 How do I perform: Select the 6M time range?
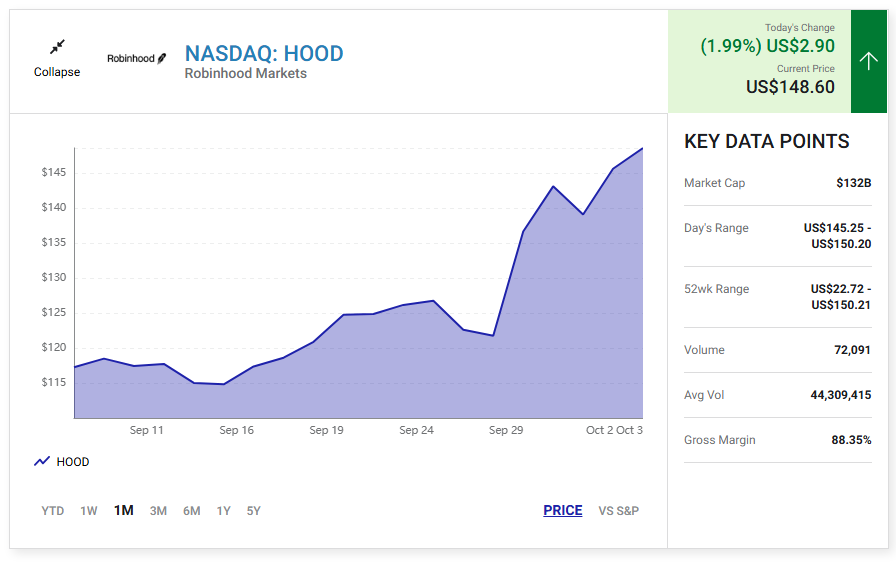[x=191, y=511]
